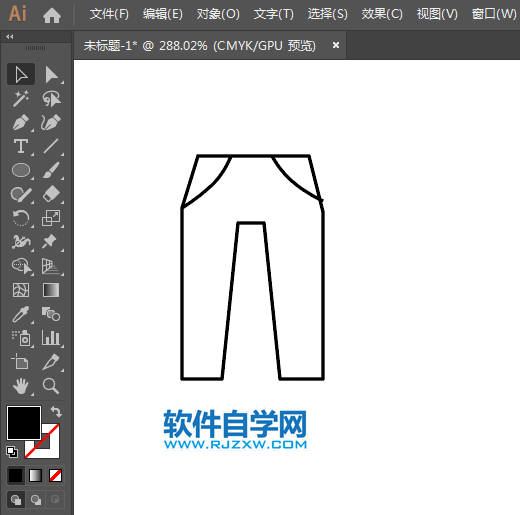This screenshot has width=520, height=515.
Task: Activate the Type tool
Action: tap(21, 146)
